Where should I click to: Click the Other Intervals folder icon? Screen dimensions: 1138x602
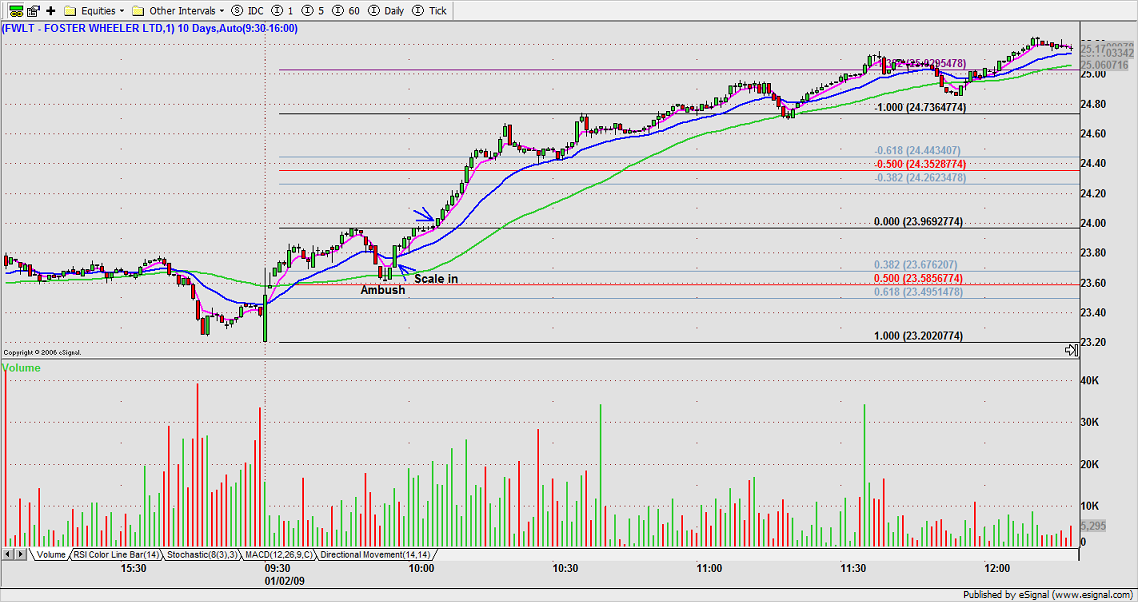tap(139, 11)
